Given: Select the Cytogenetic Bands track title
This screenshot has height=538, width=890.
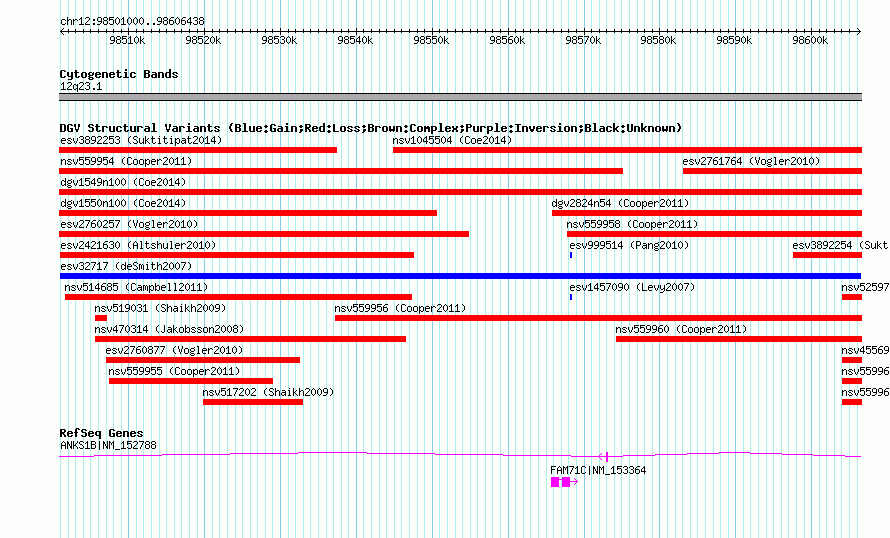Looking at the screenshot, I should (119, 74).
